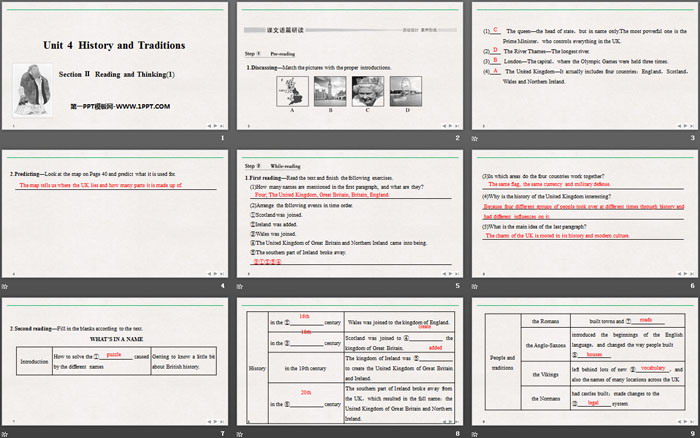
Task: Click the animation star icon under slide 7
Action: [4, 434]
